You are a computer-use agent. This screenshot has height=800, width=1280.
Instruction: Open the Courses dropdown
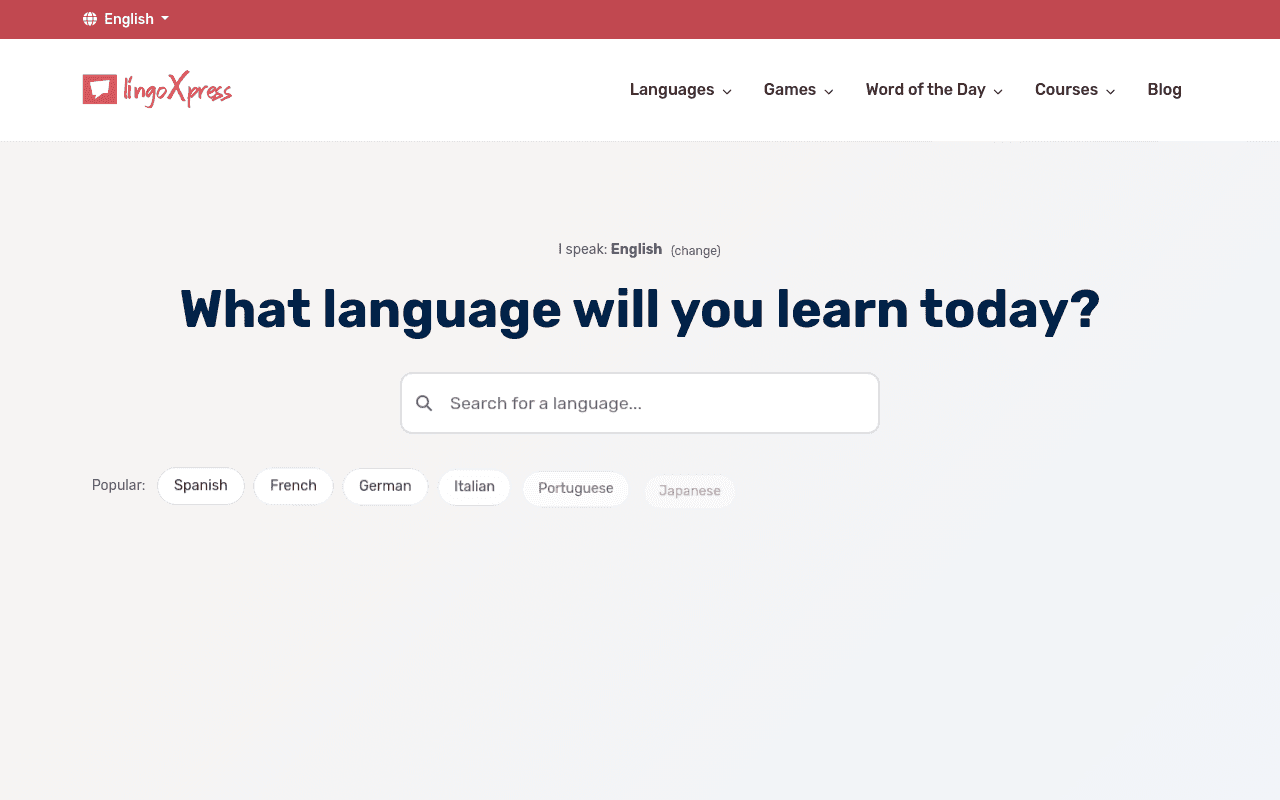pyautogui.click(x=1074, y=90)
